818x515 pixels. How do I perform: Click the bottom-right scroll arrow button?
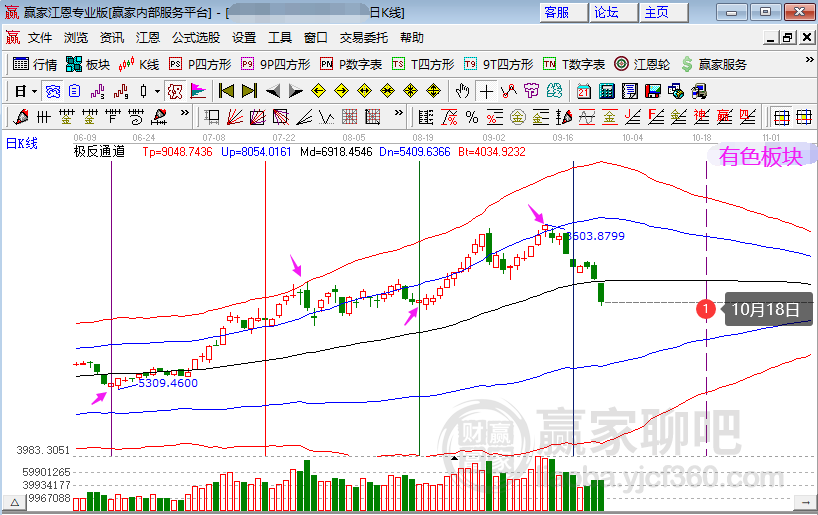(803, 502)
